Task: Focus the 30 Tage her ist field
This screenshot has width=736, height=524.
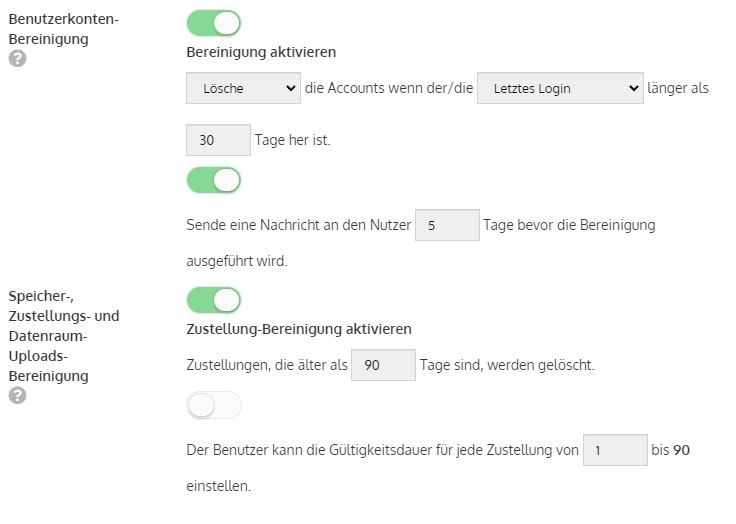Action: (x=218, y=140)
